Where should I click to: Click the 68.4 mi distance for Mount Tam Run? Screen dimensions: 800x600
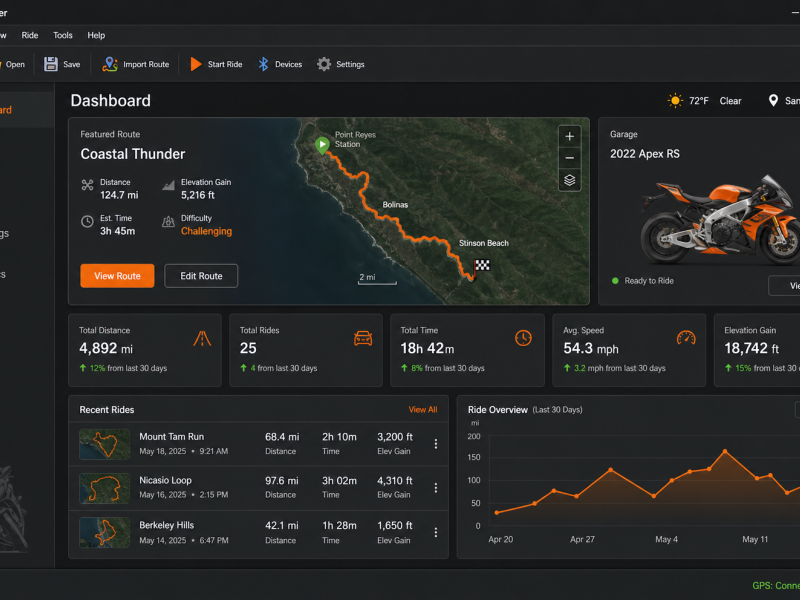282,437
